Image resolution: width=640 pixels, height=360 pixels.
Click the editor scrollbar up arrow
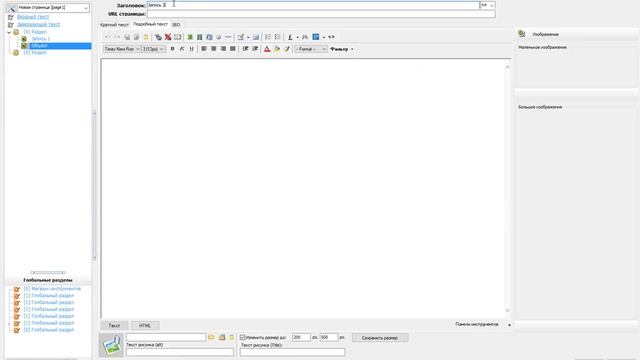[507, 67]
